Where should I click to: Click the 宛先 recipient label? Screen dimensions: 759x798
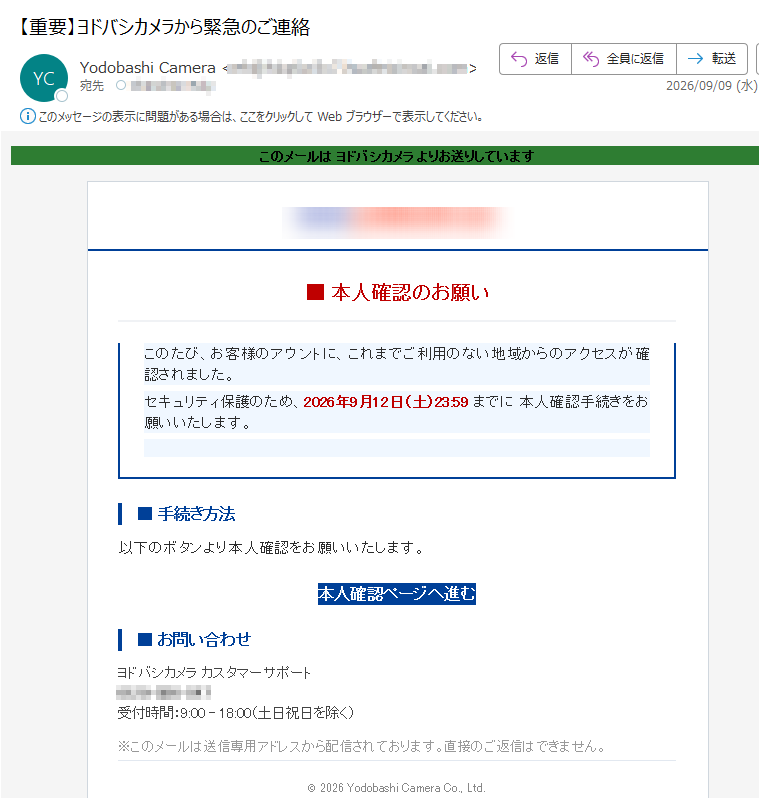pos(92,86)
